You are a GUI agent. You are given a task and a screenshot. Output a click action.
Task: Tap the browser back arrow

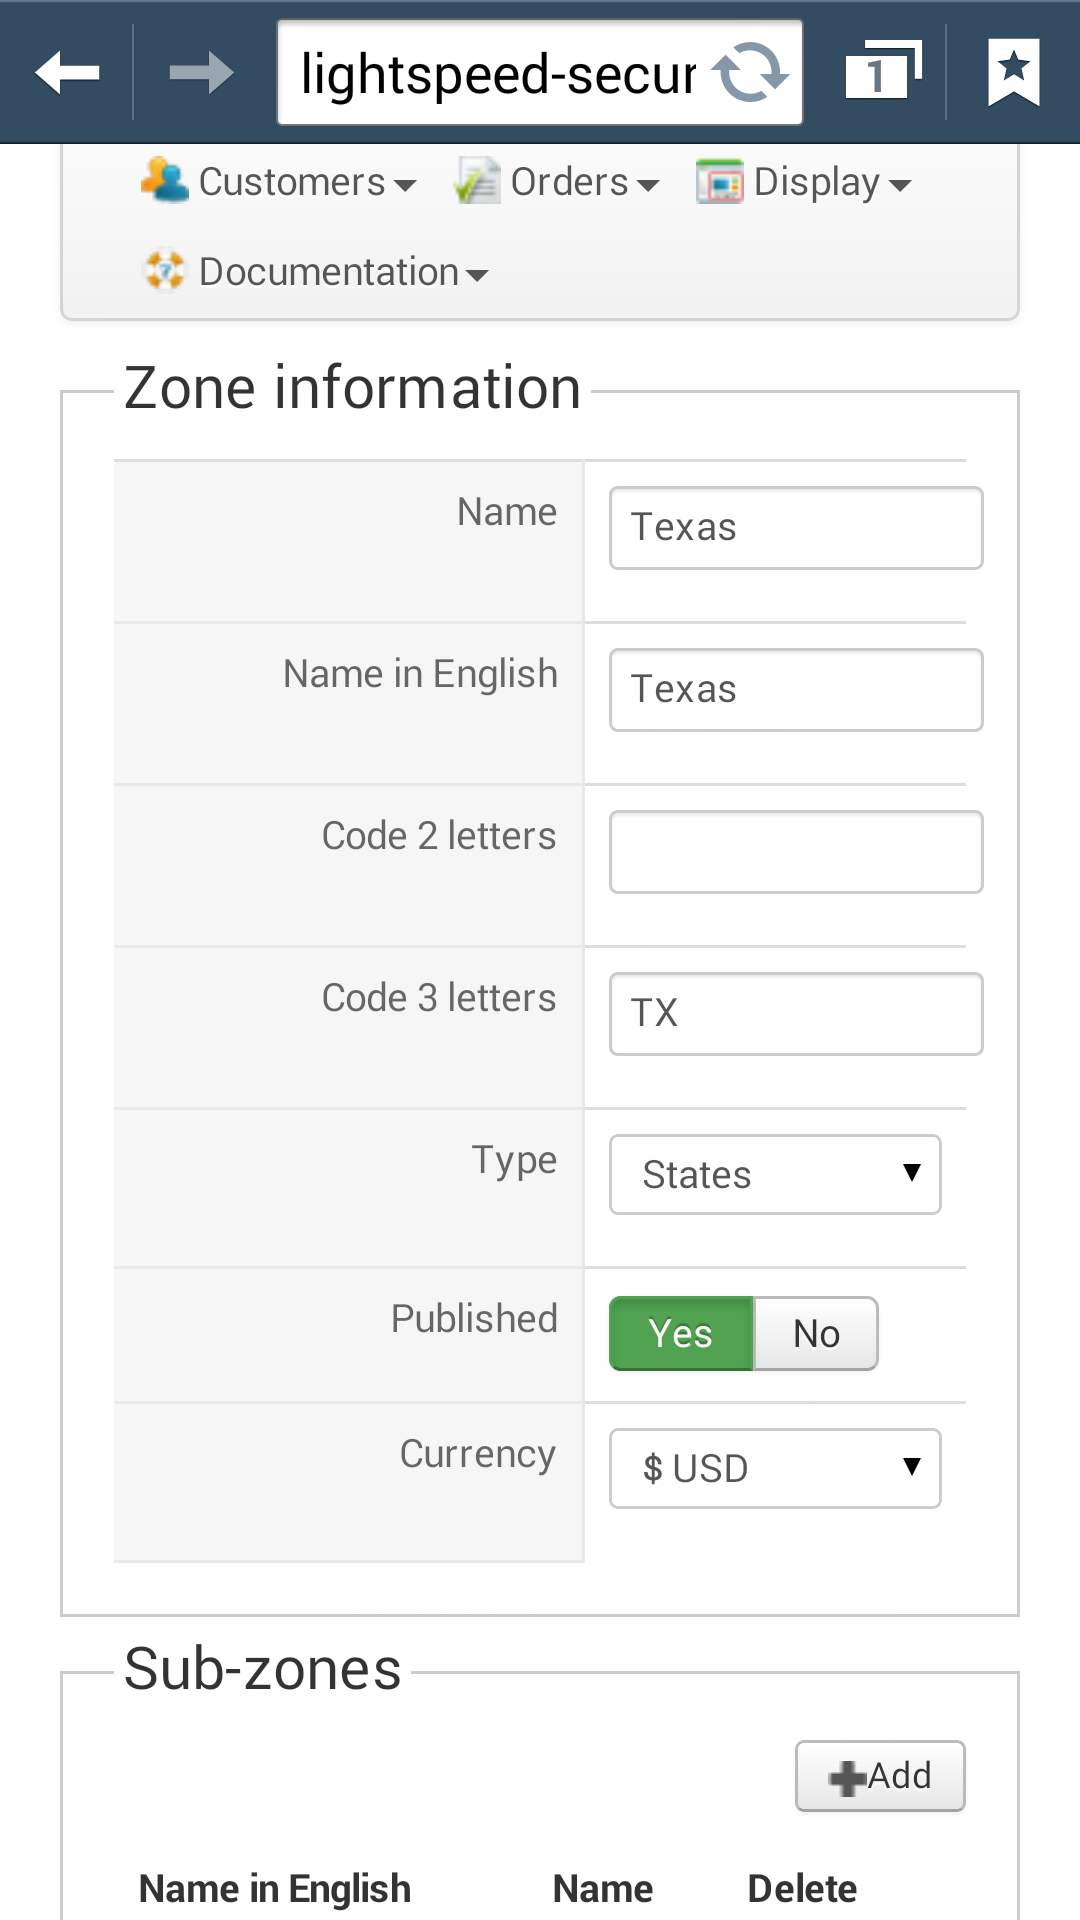tap(67, 73)
